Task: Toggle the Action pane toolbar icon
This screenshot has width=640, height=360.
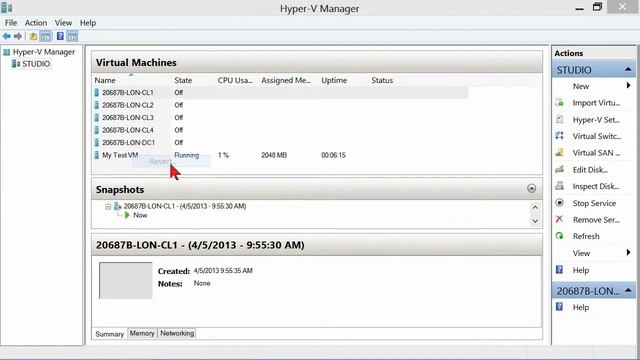Action: click(72, 36)
